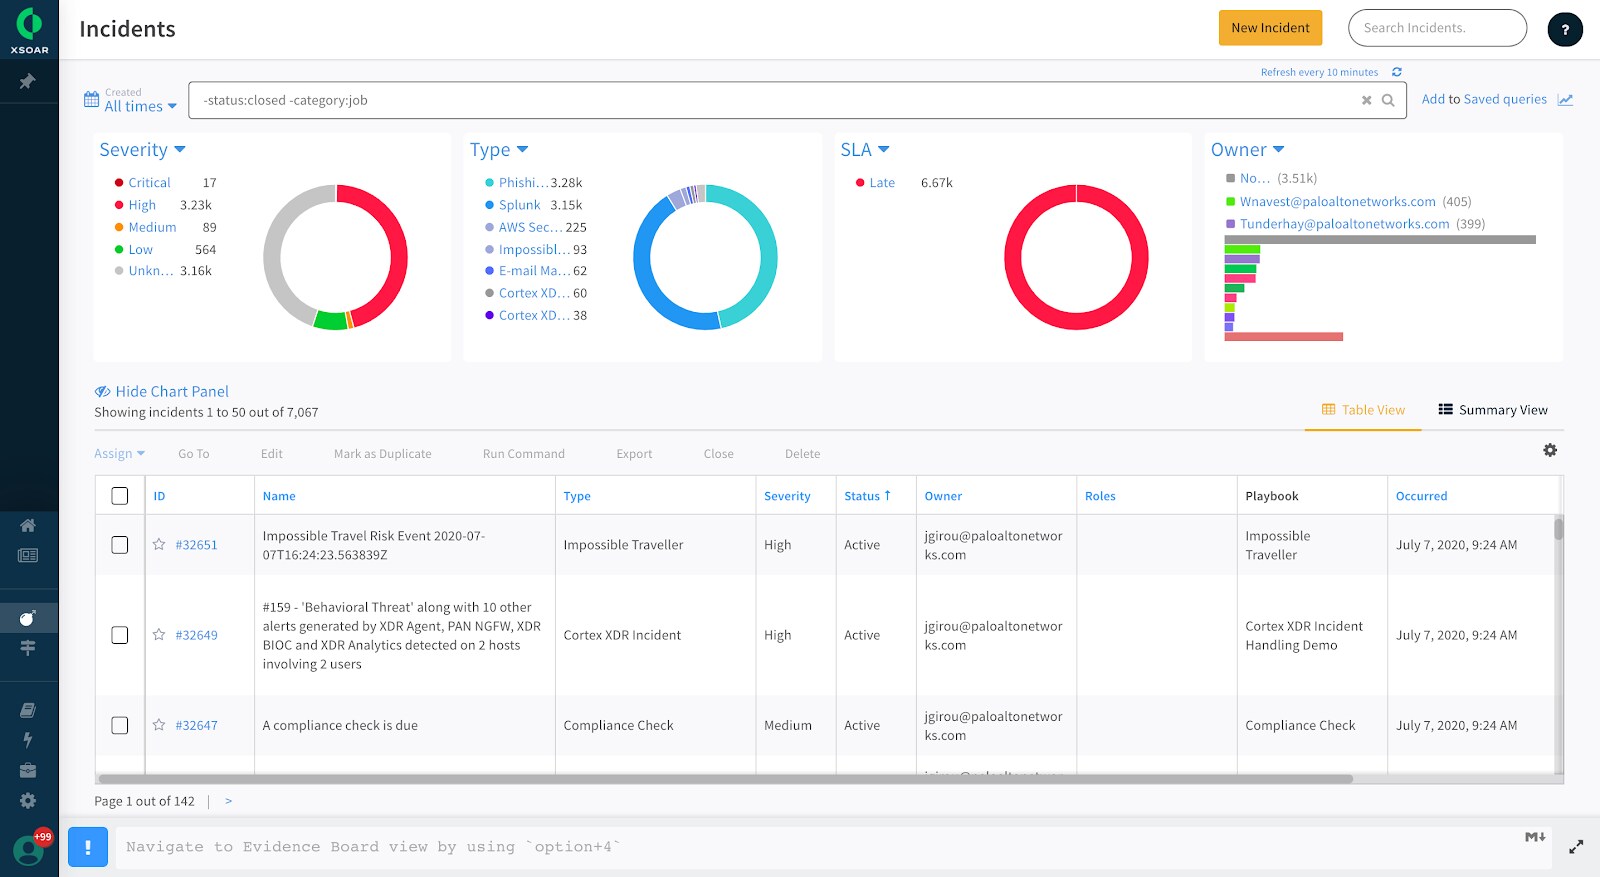The width and height of the screenshot is (1600, 877).
Task: Select the checkbox for incident #32649
Action: [120, 635]
